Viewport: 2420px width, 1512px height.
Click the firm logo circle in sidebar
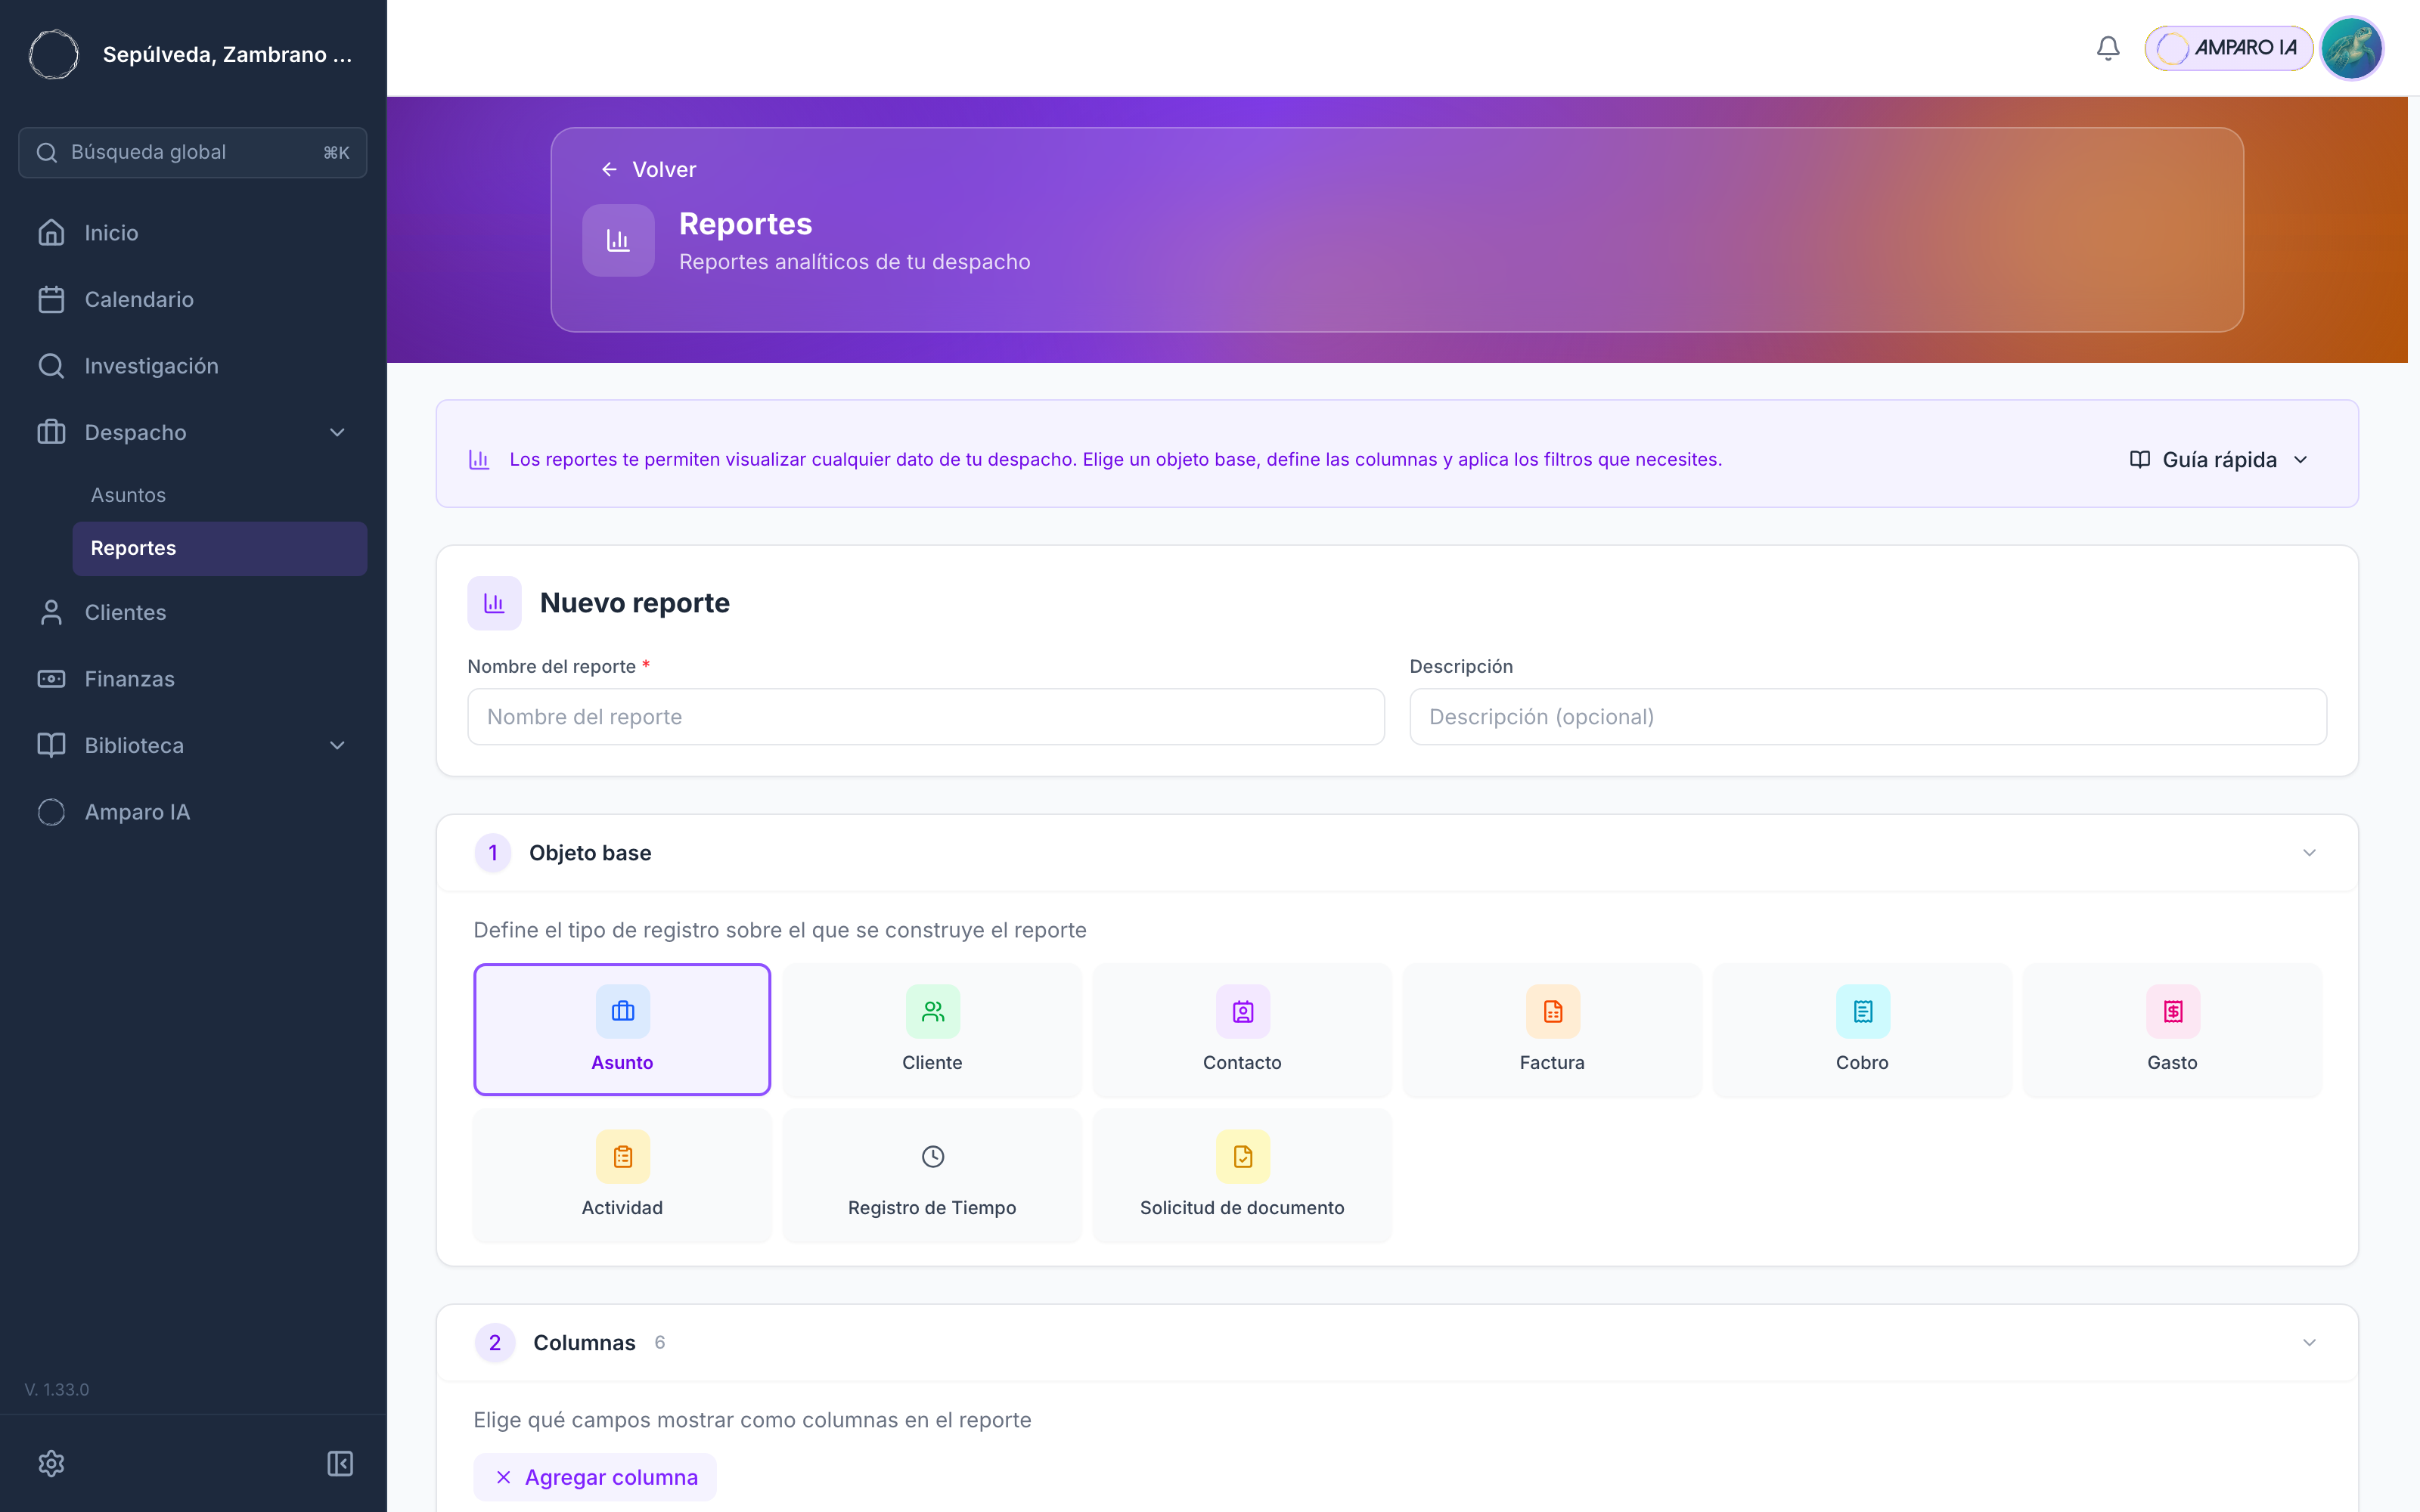tap(54, 54)
